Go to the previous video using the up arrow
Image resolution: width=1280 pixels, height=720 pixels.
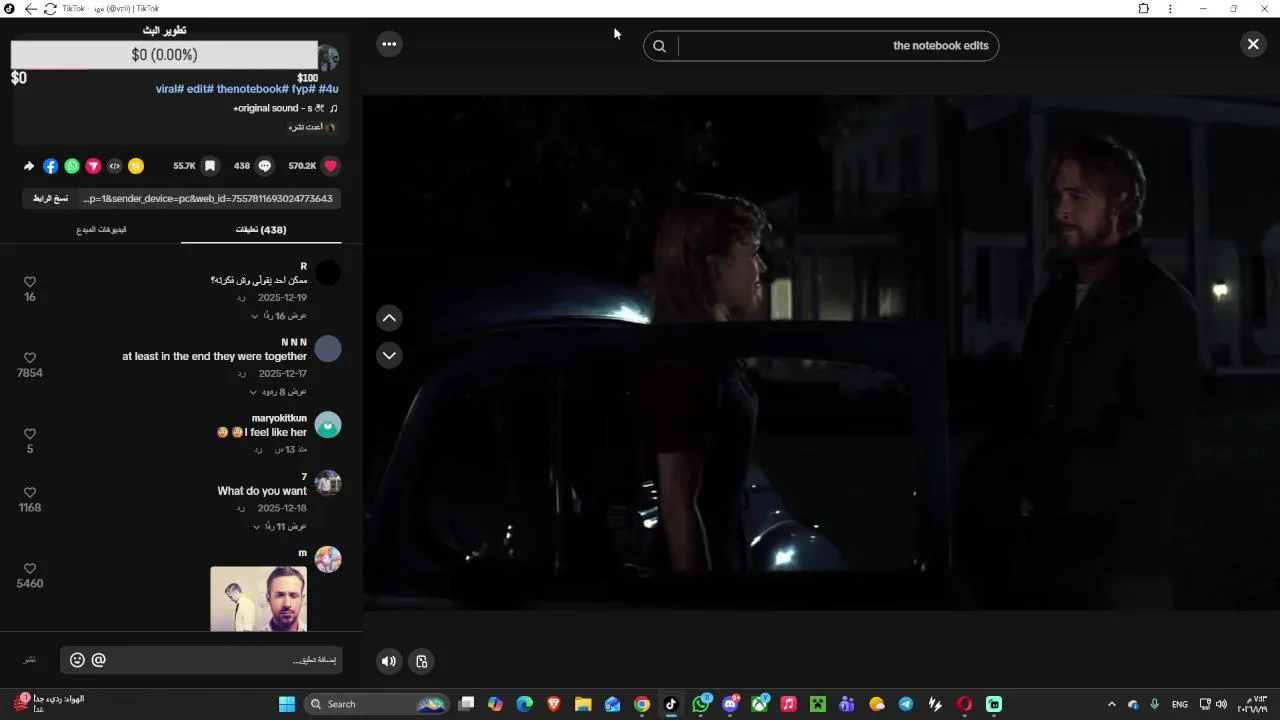click(389, 318)
